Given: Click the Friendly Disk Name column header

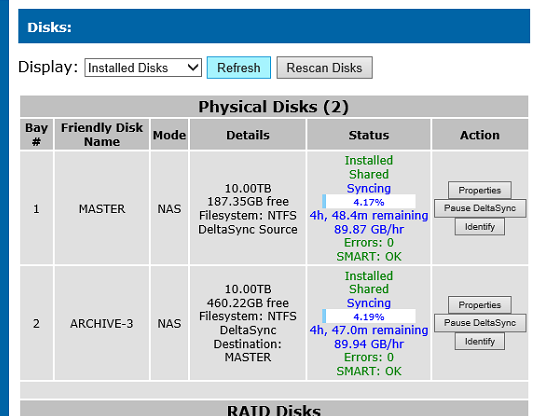Looking at the screenshot, I should [102, 135].
